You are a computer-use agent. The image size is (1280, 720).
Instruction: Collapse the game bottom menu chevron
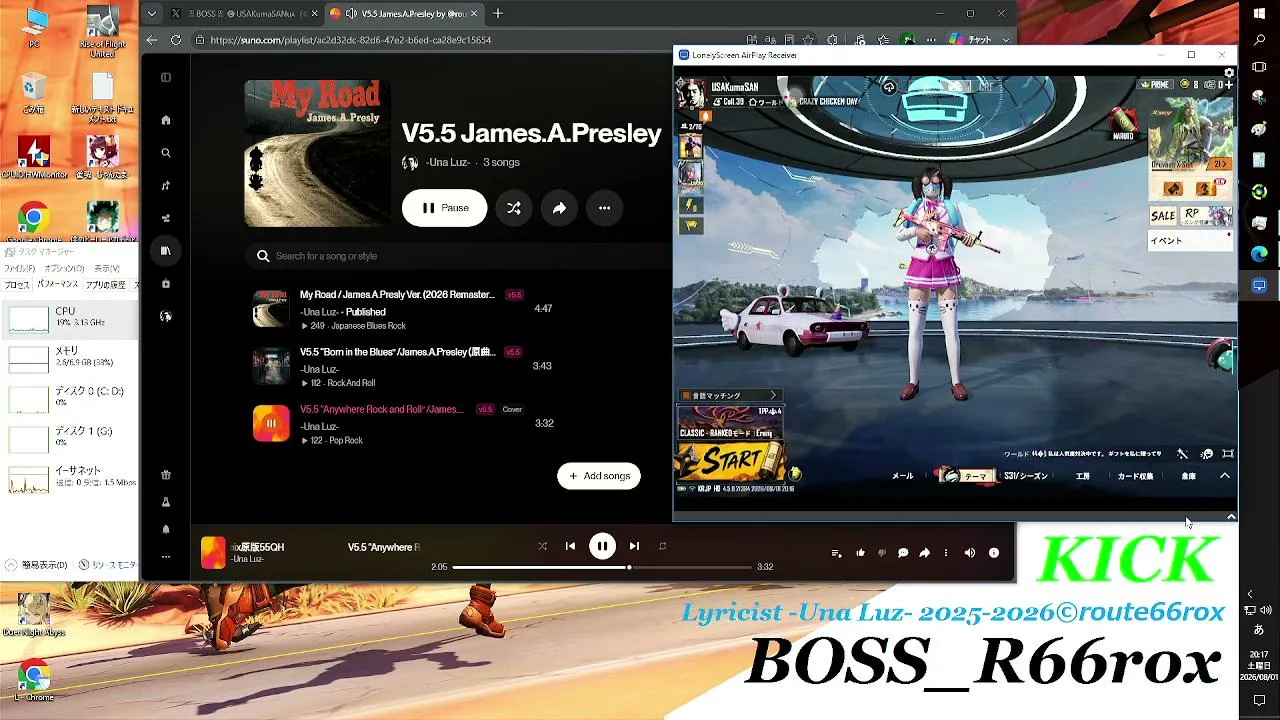(x=1224, y=476)
